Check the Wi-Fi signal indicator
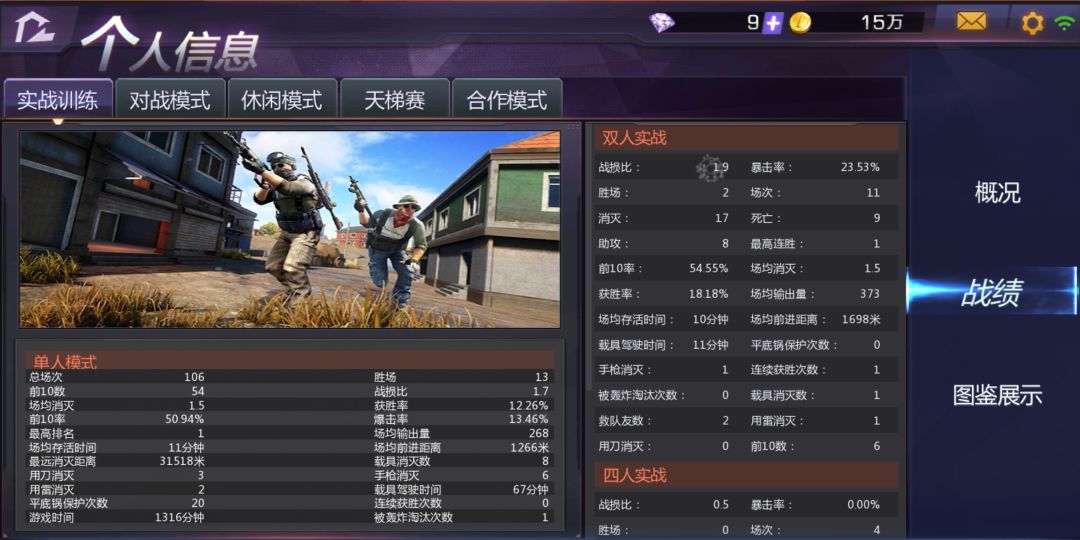Viewport: 1080px width, 540px height. (1064, 23)
